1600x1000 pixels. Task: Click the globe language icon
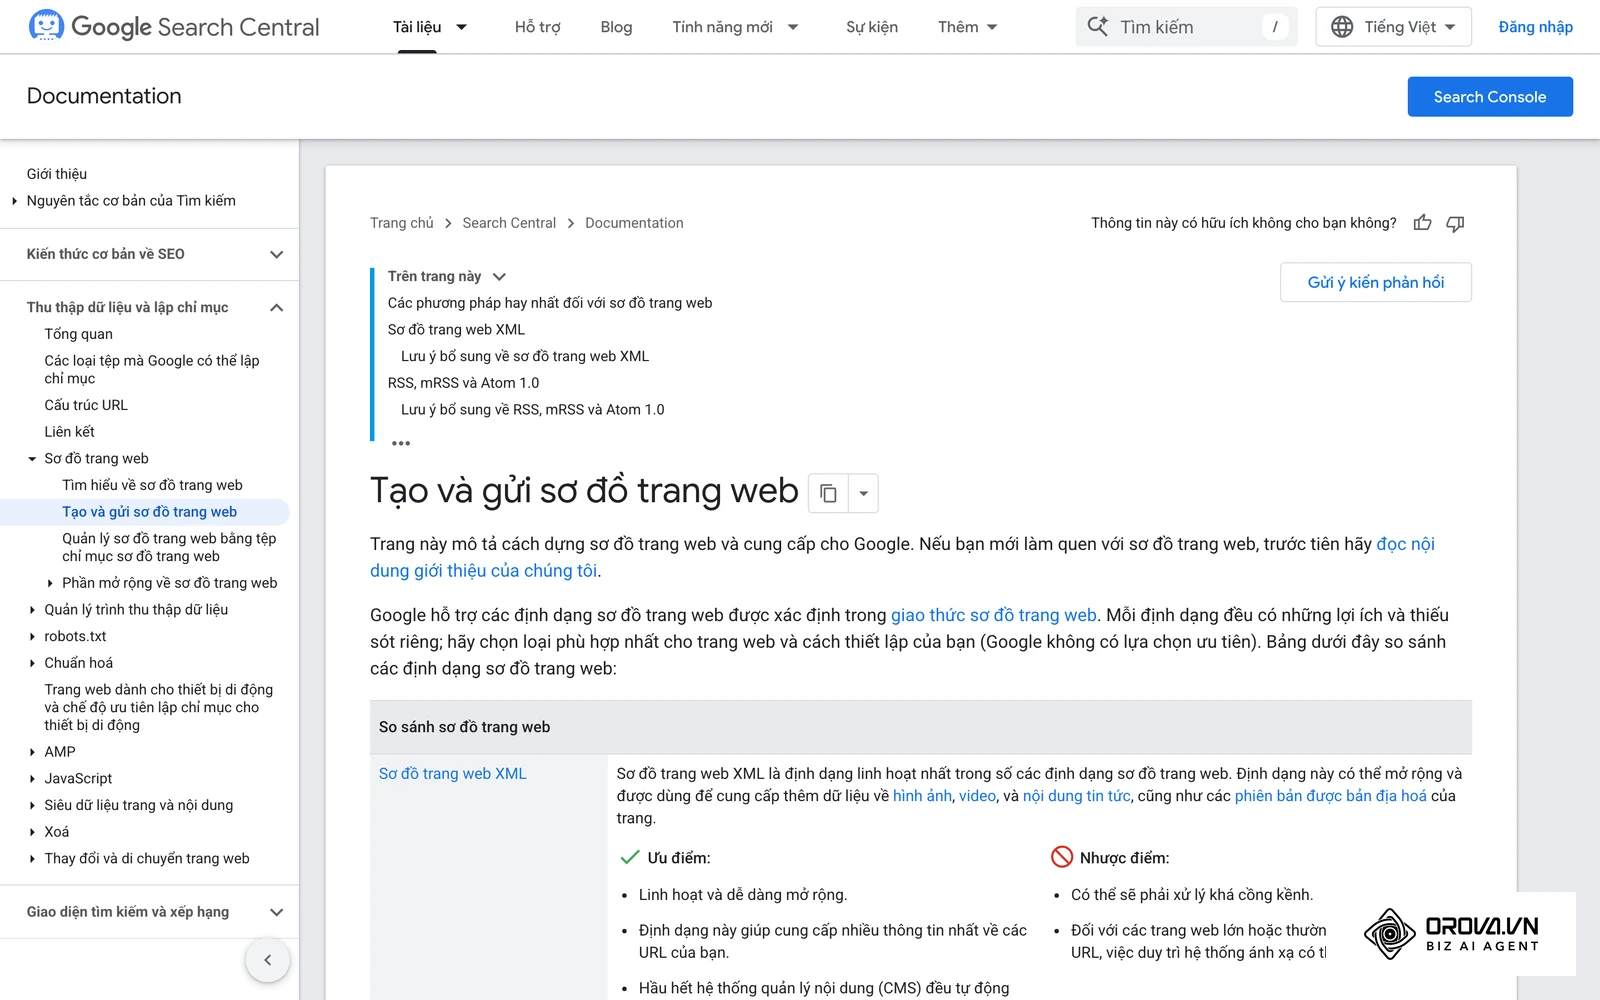point(1342,27)
